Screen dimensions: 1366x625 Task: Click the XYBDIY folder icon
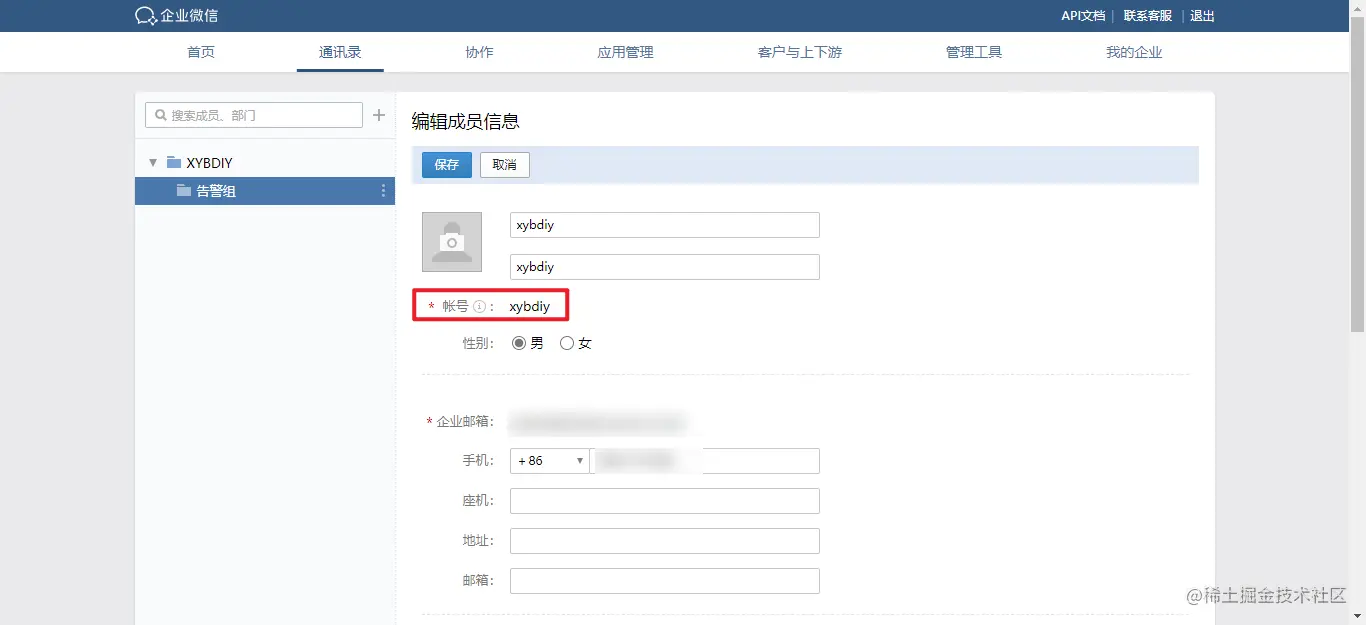click(174, 162)
